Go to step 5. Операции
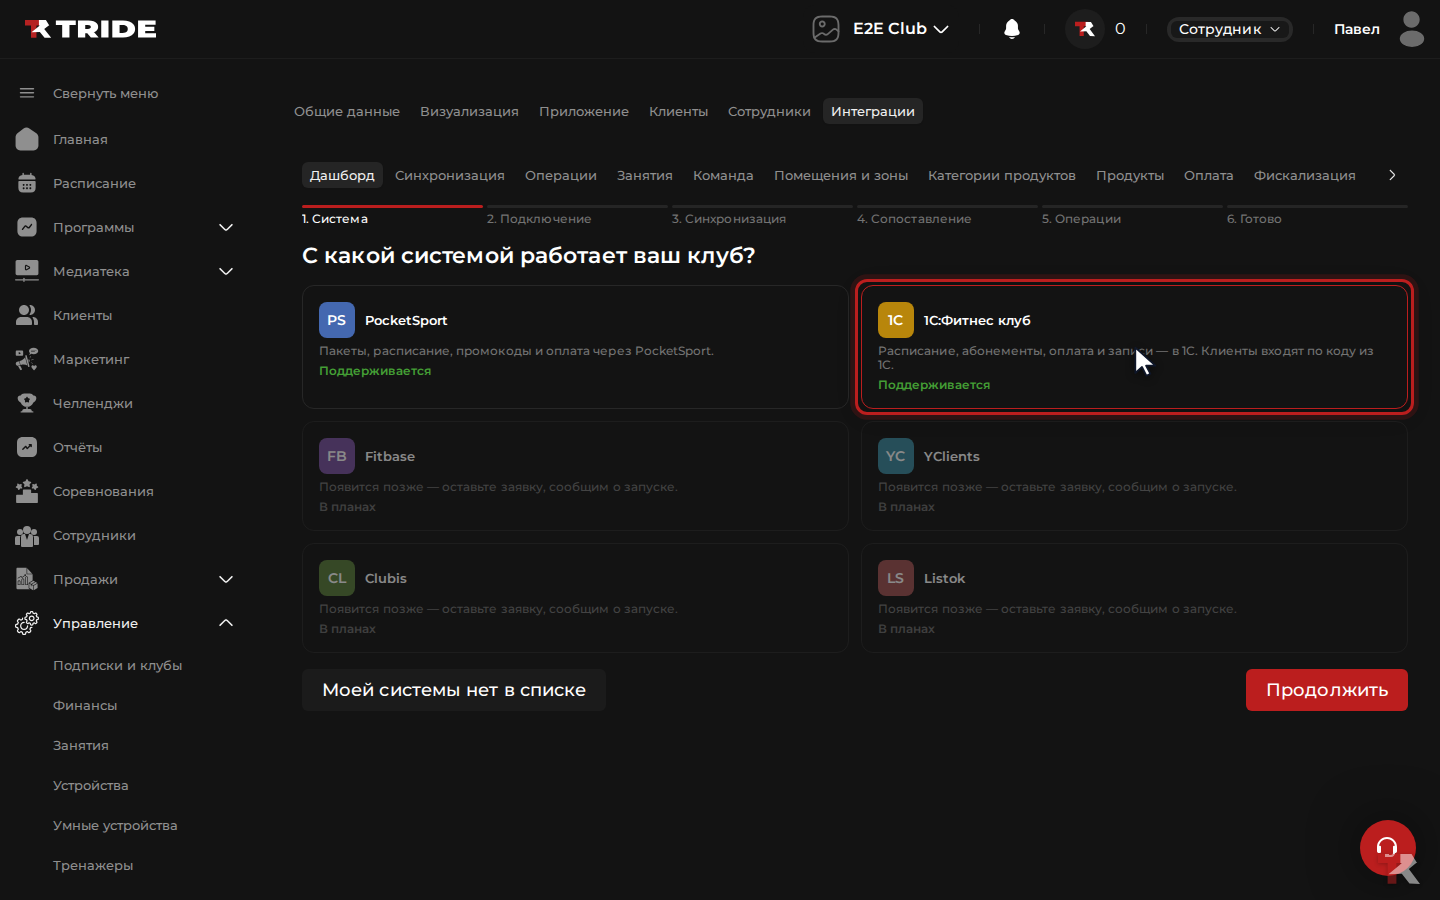The height and width of the screenshot is (900, 1440). (1132, 215)
